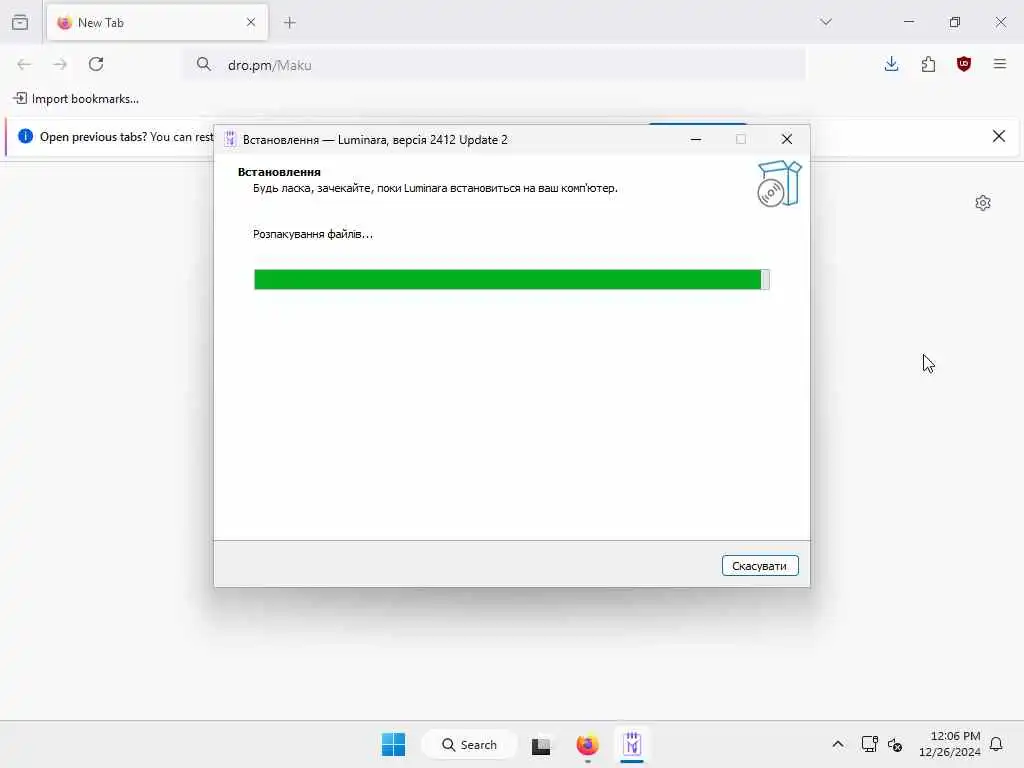Close the Luminara installer dialog
This screenshot has height=768, width=1024.
point(787,139)
